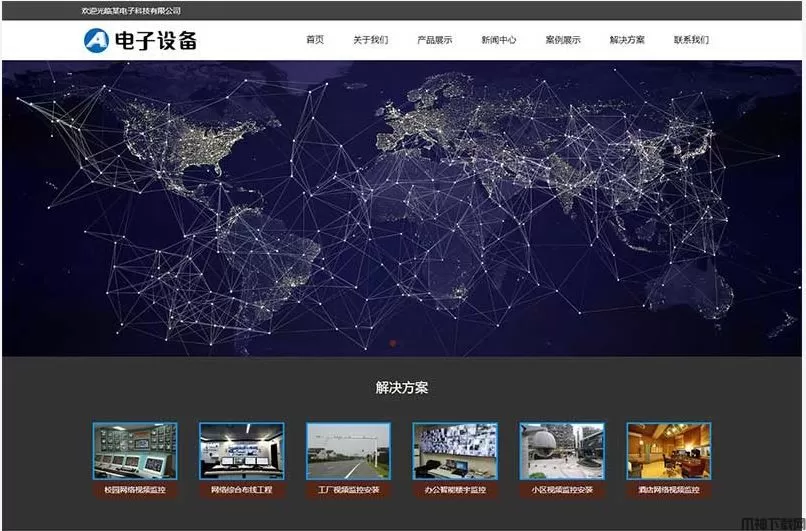Image resolution: width=806 pixels, height=531 pixels.
Task: Click the world map network banner
Action: click(403, 208)
